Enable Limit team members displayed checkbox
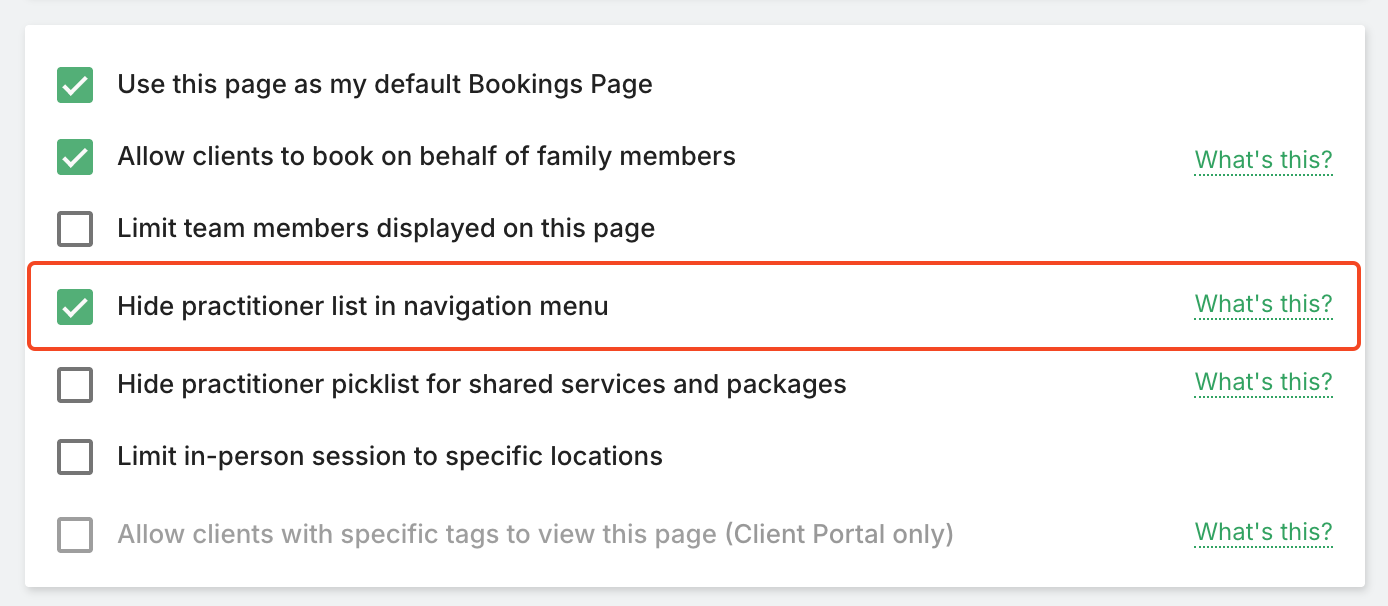 click(75, 229)
